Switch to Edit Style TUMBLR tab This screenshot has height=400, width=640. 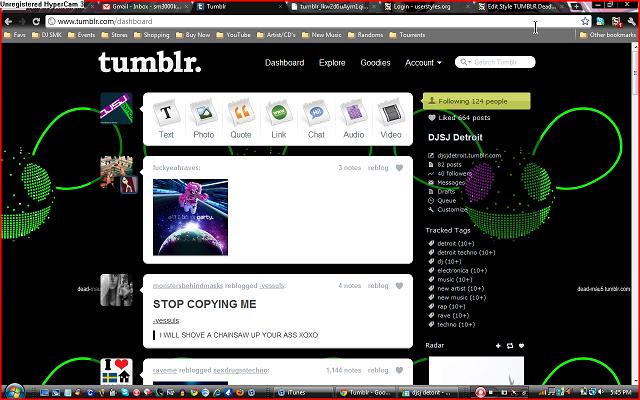click(x=521, y=7)
